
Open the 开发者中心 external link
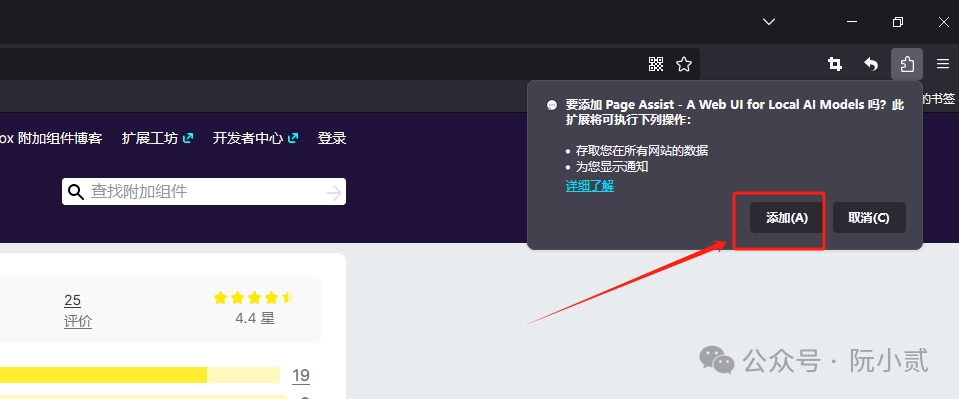coord(255,138)
